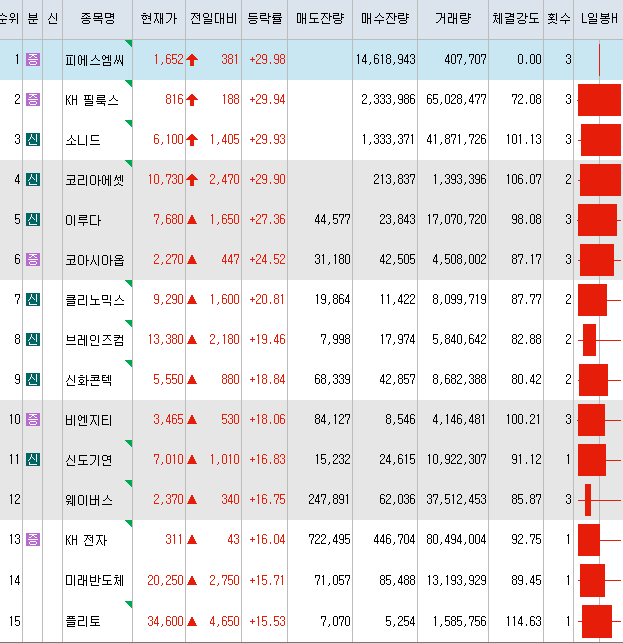Select stock name 피에스엠씨
Image resolution: width=623 pixels, height=643 pixels.
point(94,60)
